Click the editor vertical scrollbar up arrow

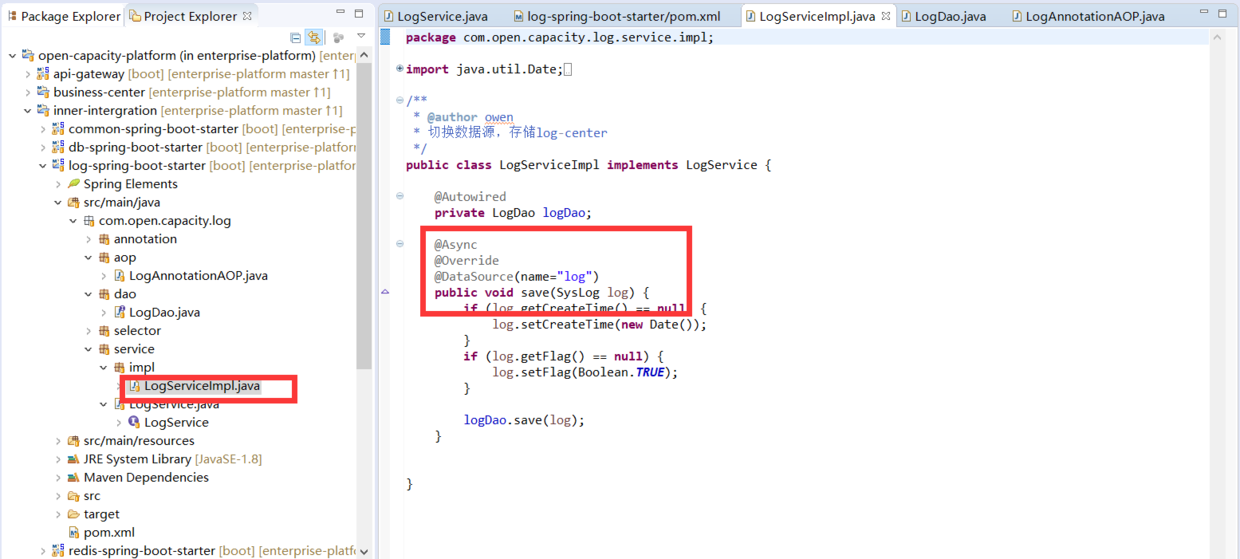1217,38
